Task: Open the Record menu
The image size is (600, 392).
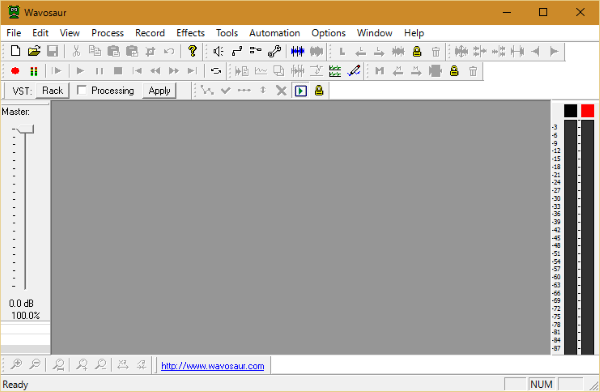Action: [x=150, y=33]
